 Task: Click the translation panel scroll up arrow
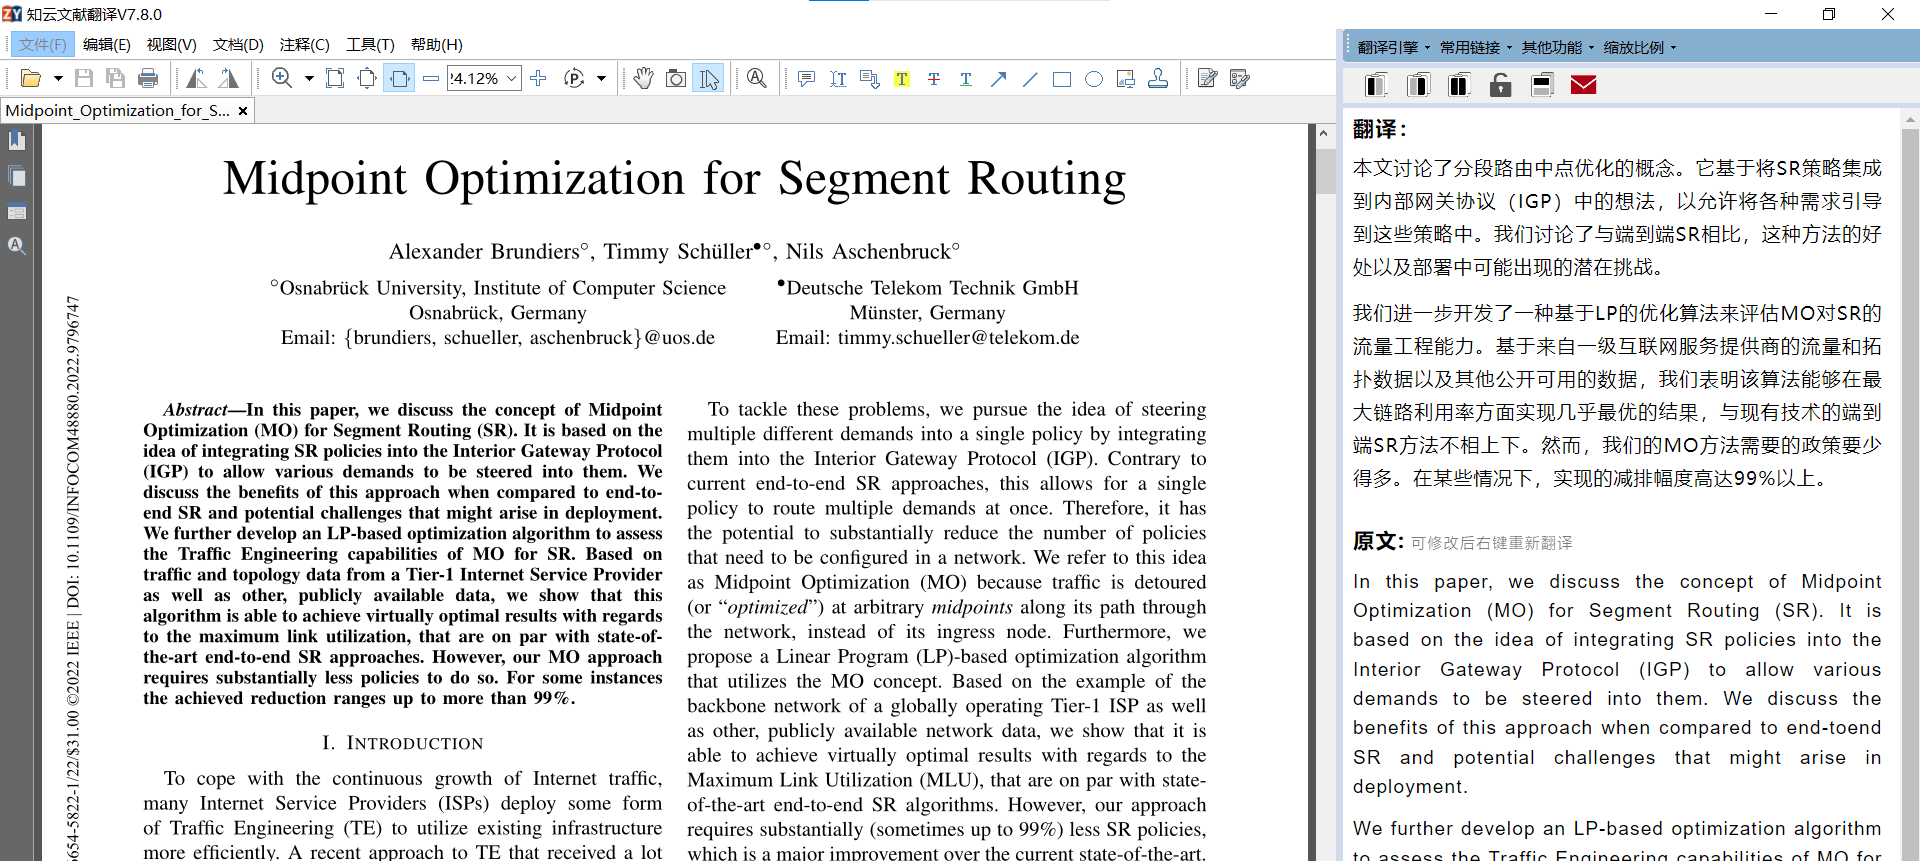click(x=1910, y=120)
